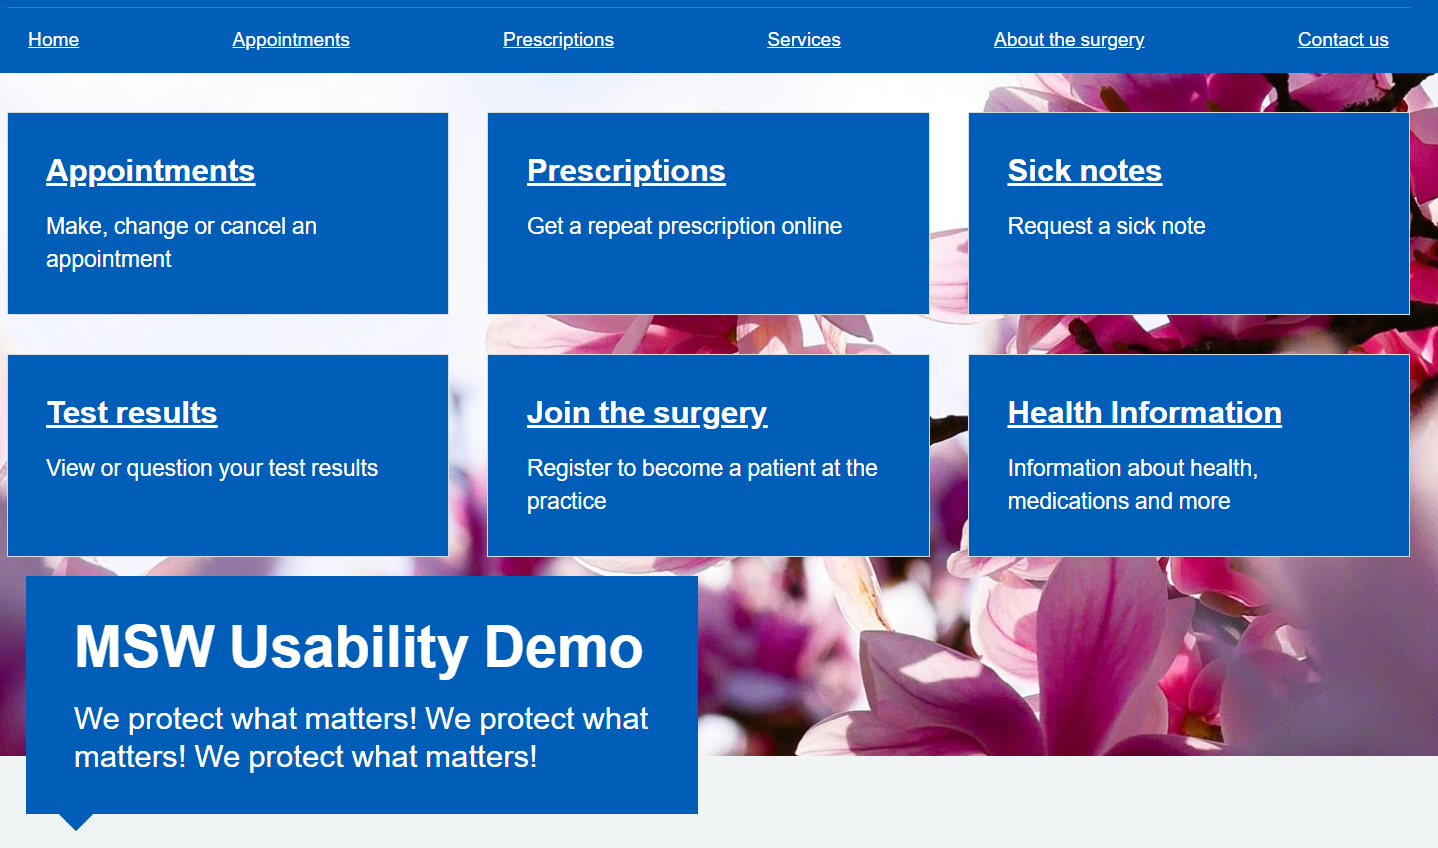The image size is (1438, 848).
Task: Click "Make, change or cancel an appointment" text
Action: tap(181, 242)
